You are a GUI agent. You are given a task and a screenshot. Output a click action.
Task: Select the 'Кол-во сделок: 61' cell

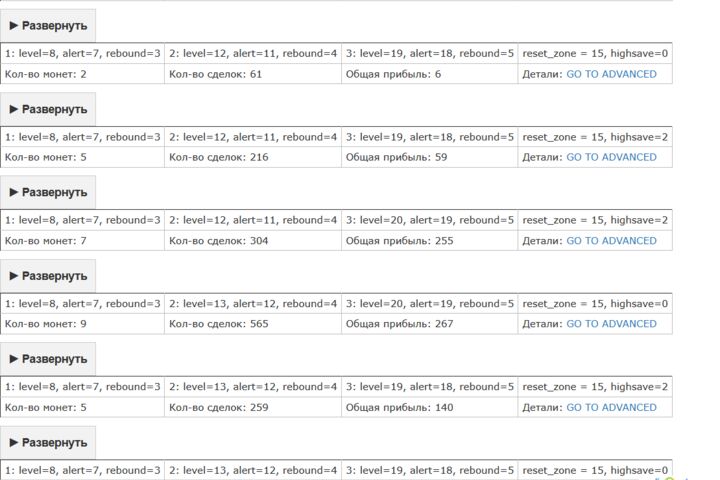coord(253,74)
